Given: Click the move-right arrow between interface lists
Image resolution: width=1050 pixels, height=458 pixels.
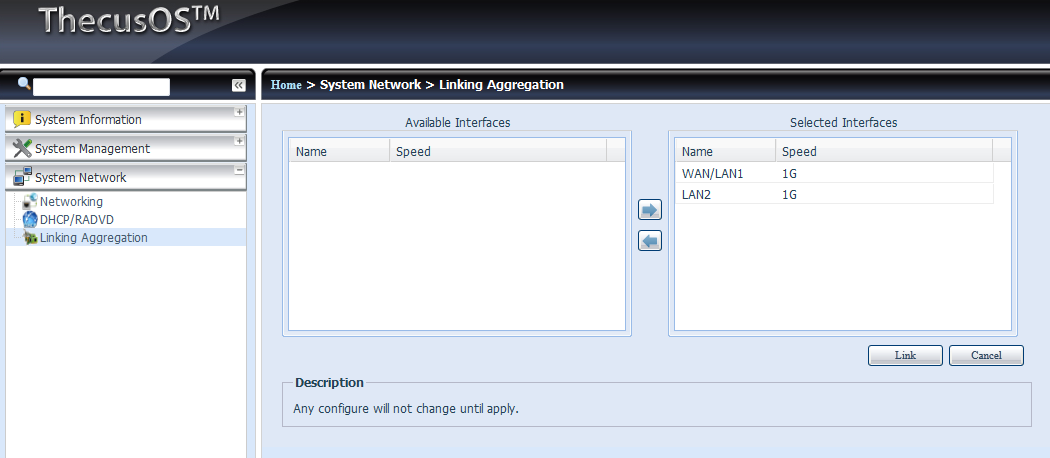Looking at the screenshot, I should [650, 210].
